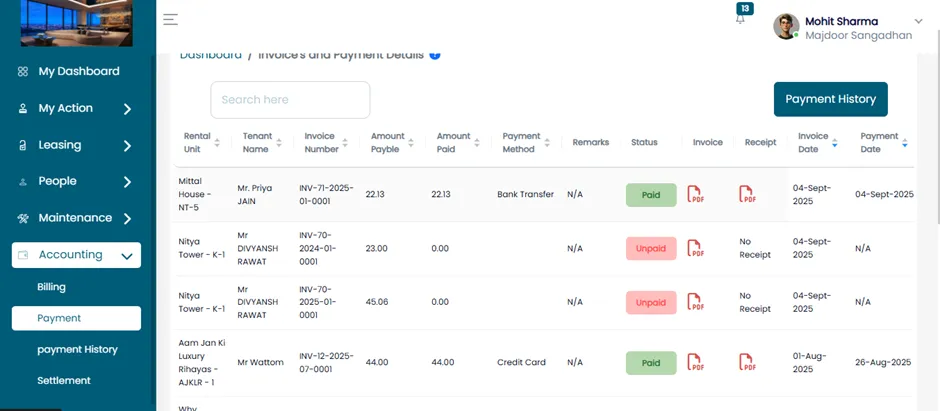Image resolution: width=940 pixels, height=411 pixels.
Task: Select the Mittal House - NT-5 cell
Action: tap(195, 194)
